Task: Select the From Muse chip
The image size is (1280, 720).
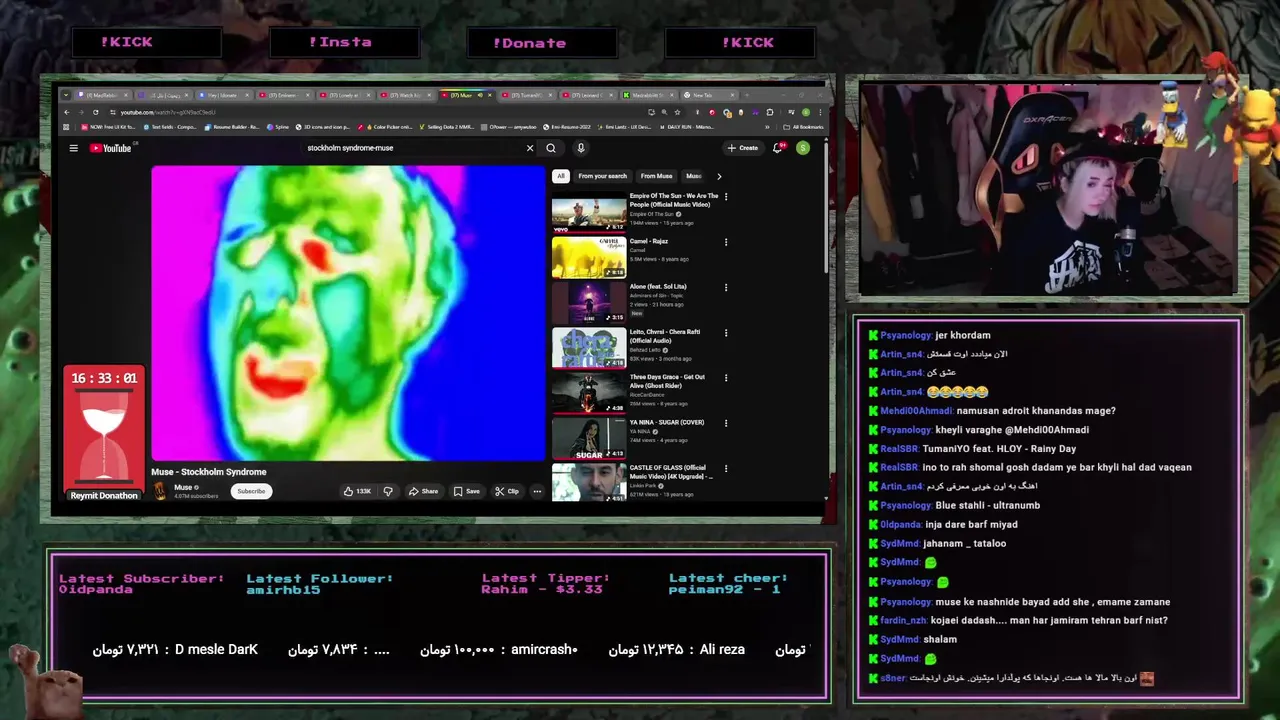Action: point(657,176)
